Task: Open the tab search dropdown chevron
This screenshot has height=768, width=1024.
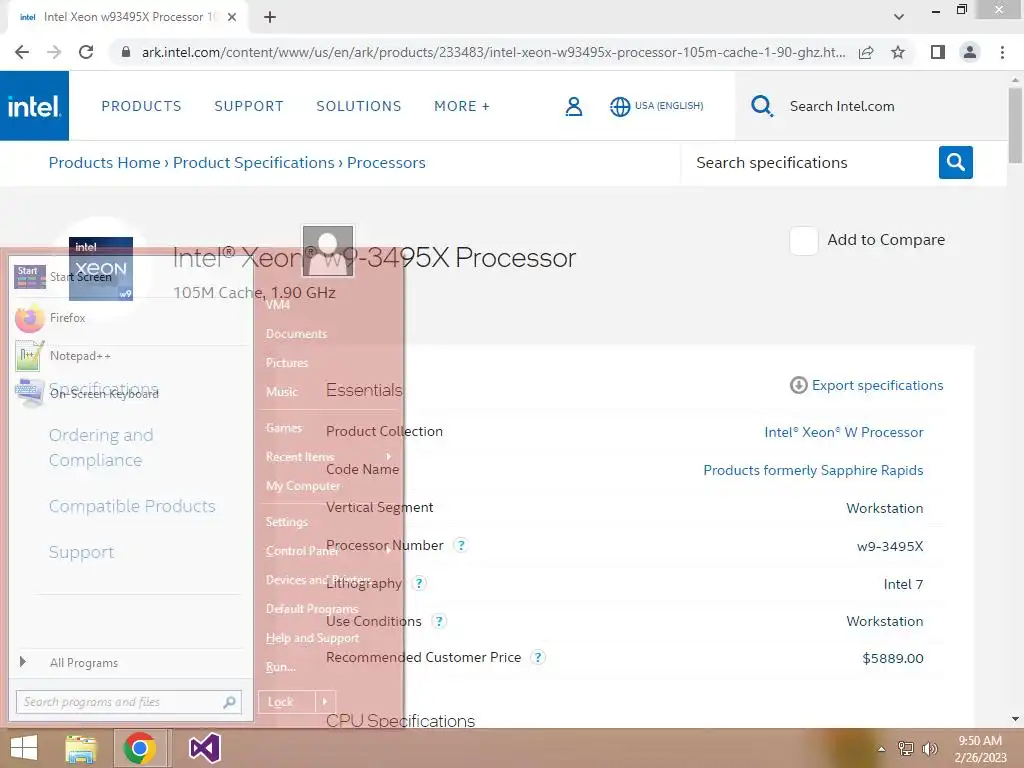Action: click(899, 17)
